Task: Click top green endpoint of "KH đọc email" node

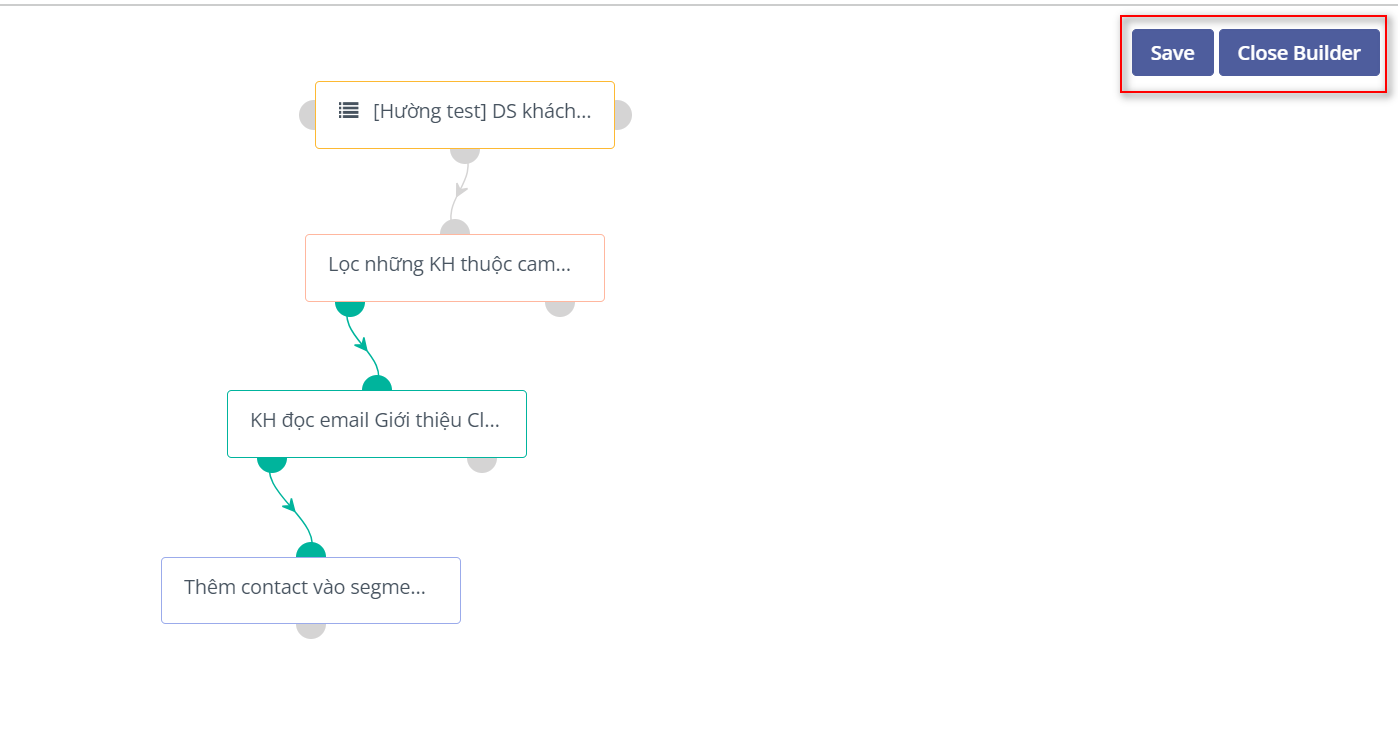Action: click(x=377, y=384)
